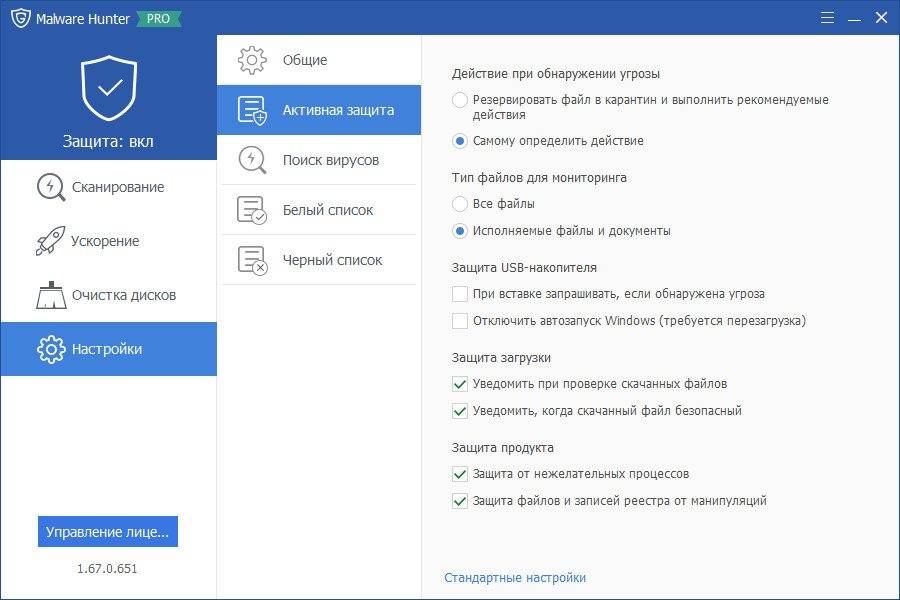Click the Защита загрузки heading
Image resolution: width=900 pixels, height=600 pixels.
point(501,358)
